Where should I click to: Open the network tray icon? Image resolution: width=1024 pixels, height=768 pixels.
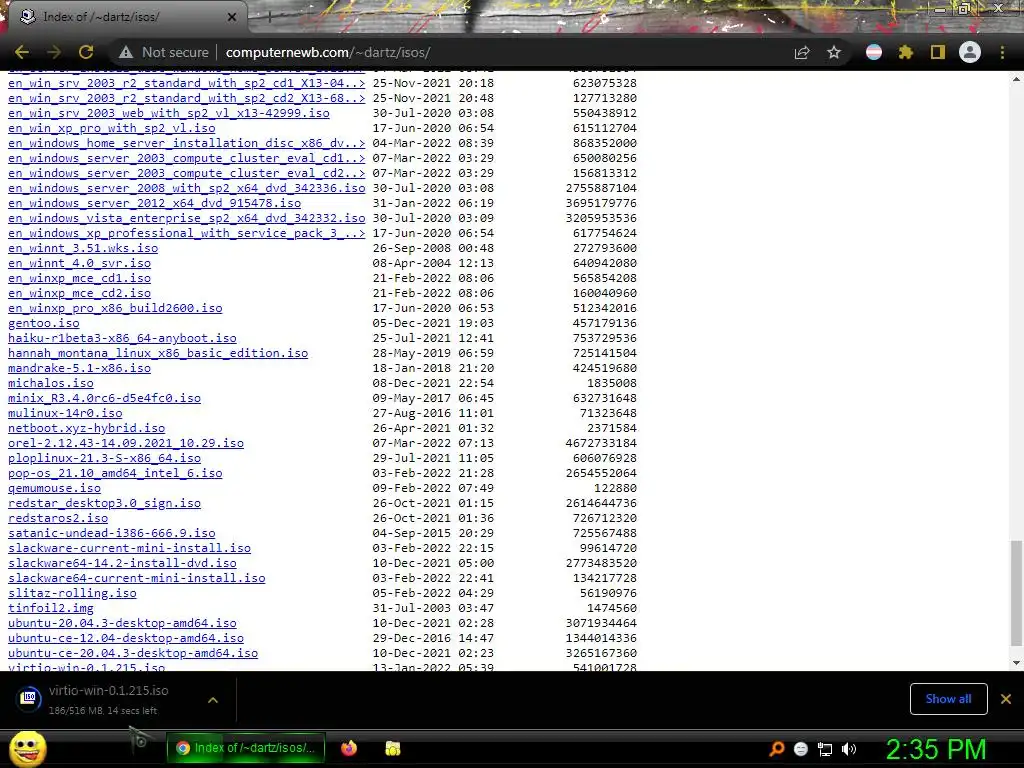tap(825, 749)
